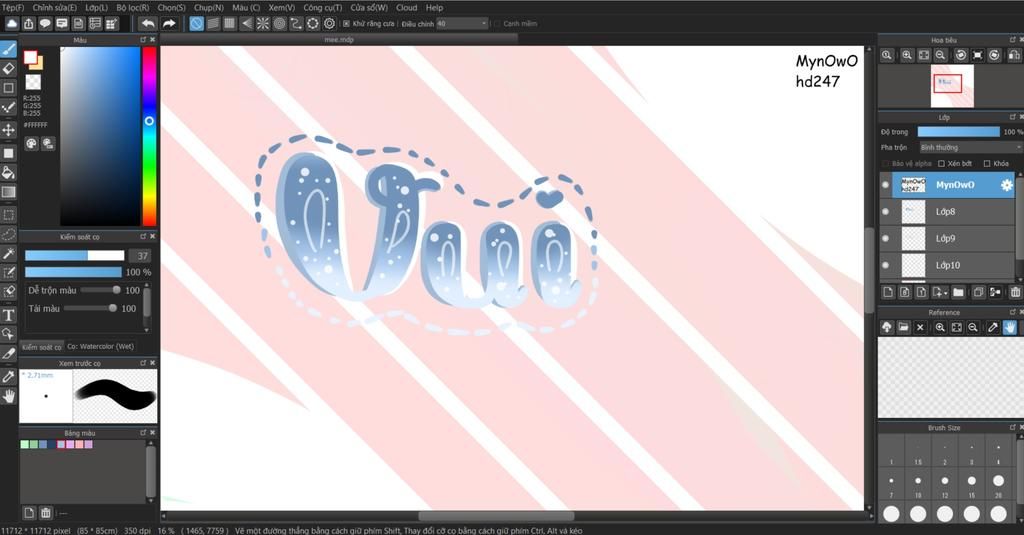1024x535 pixels.
Task: Open the Chỉnh sửa(E) menu
Action: [54, 8]
